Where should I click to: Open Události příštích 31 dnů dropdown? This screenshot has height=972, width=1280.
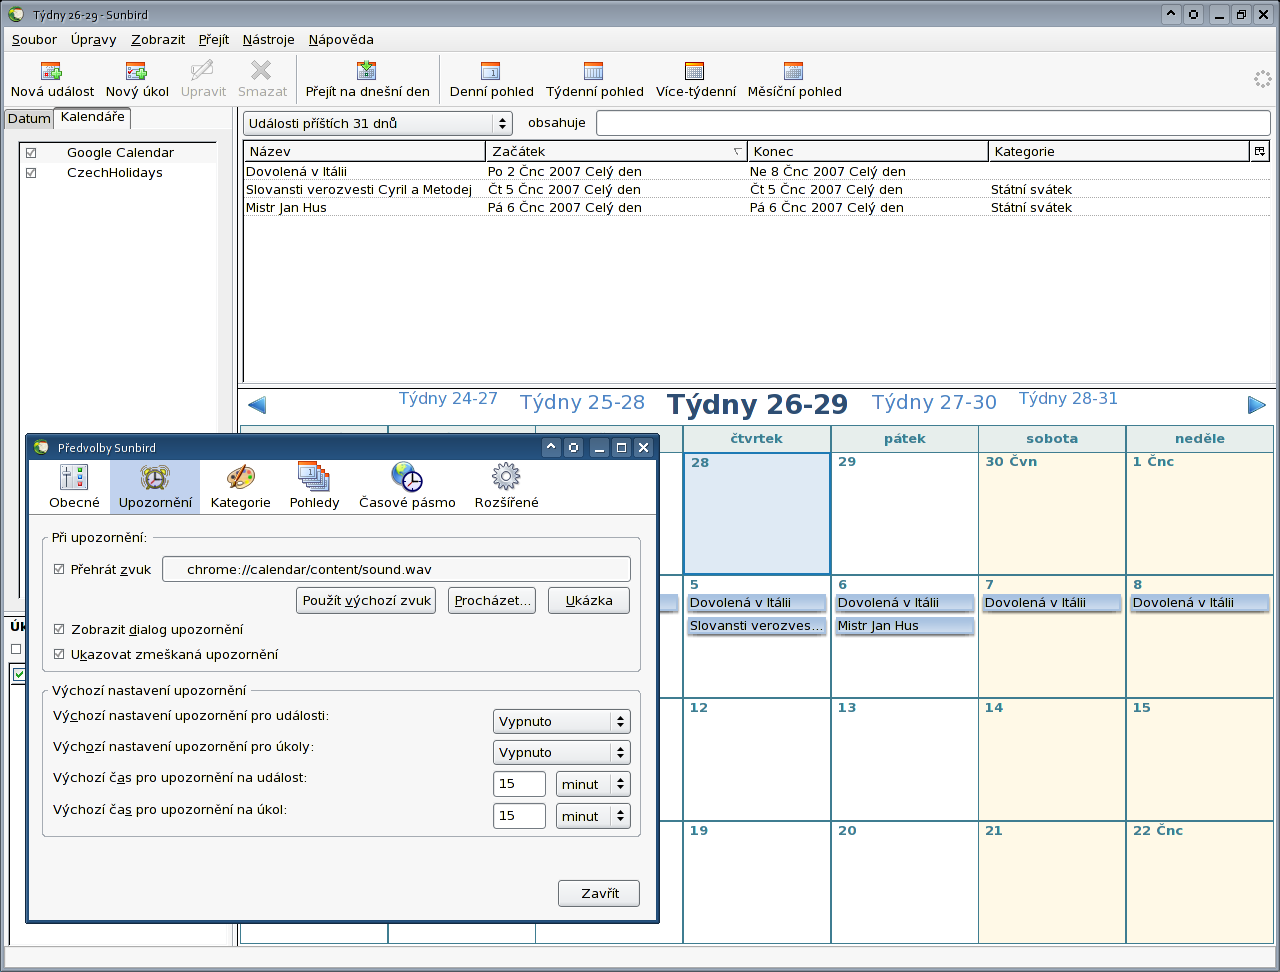[x=377, y=123]
